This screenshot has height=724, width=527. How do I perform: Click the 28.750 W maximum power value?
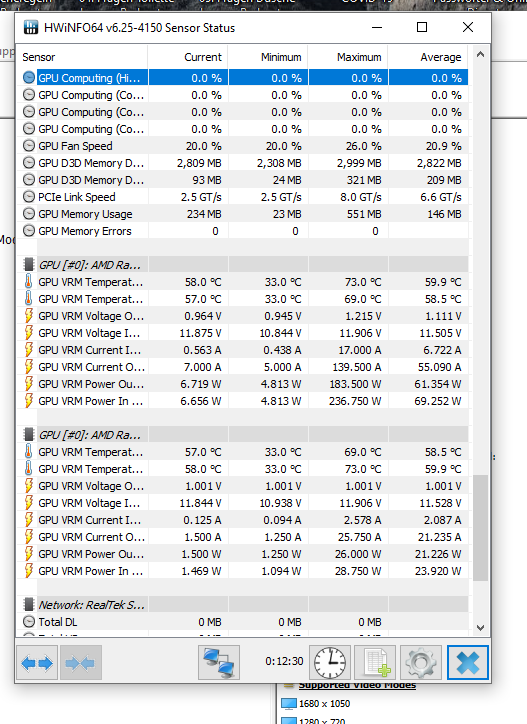click(x=358, y=571)
